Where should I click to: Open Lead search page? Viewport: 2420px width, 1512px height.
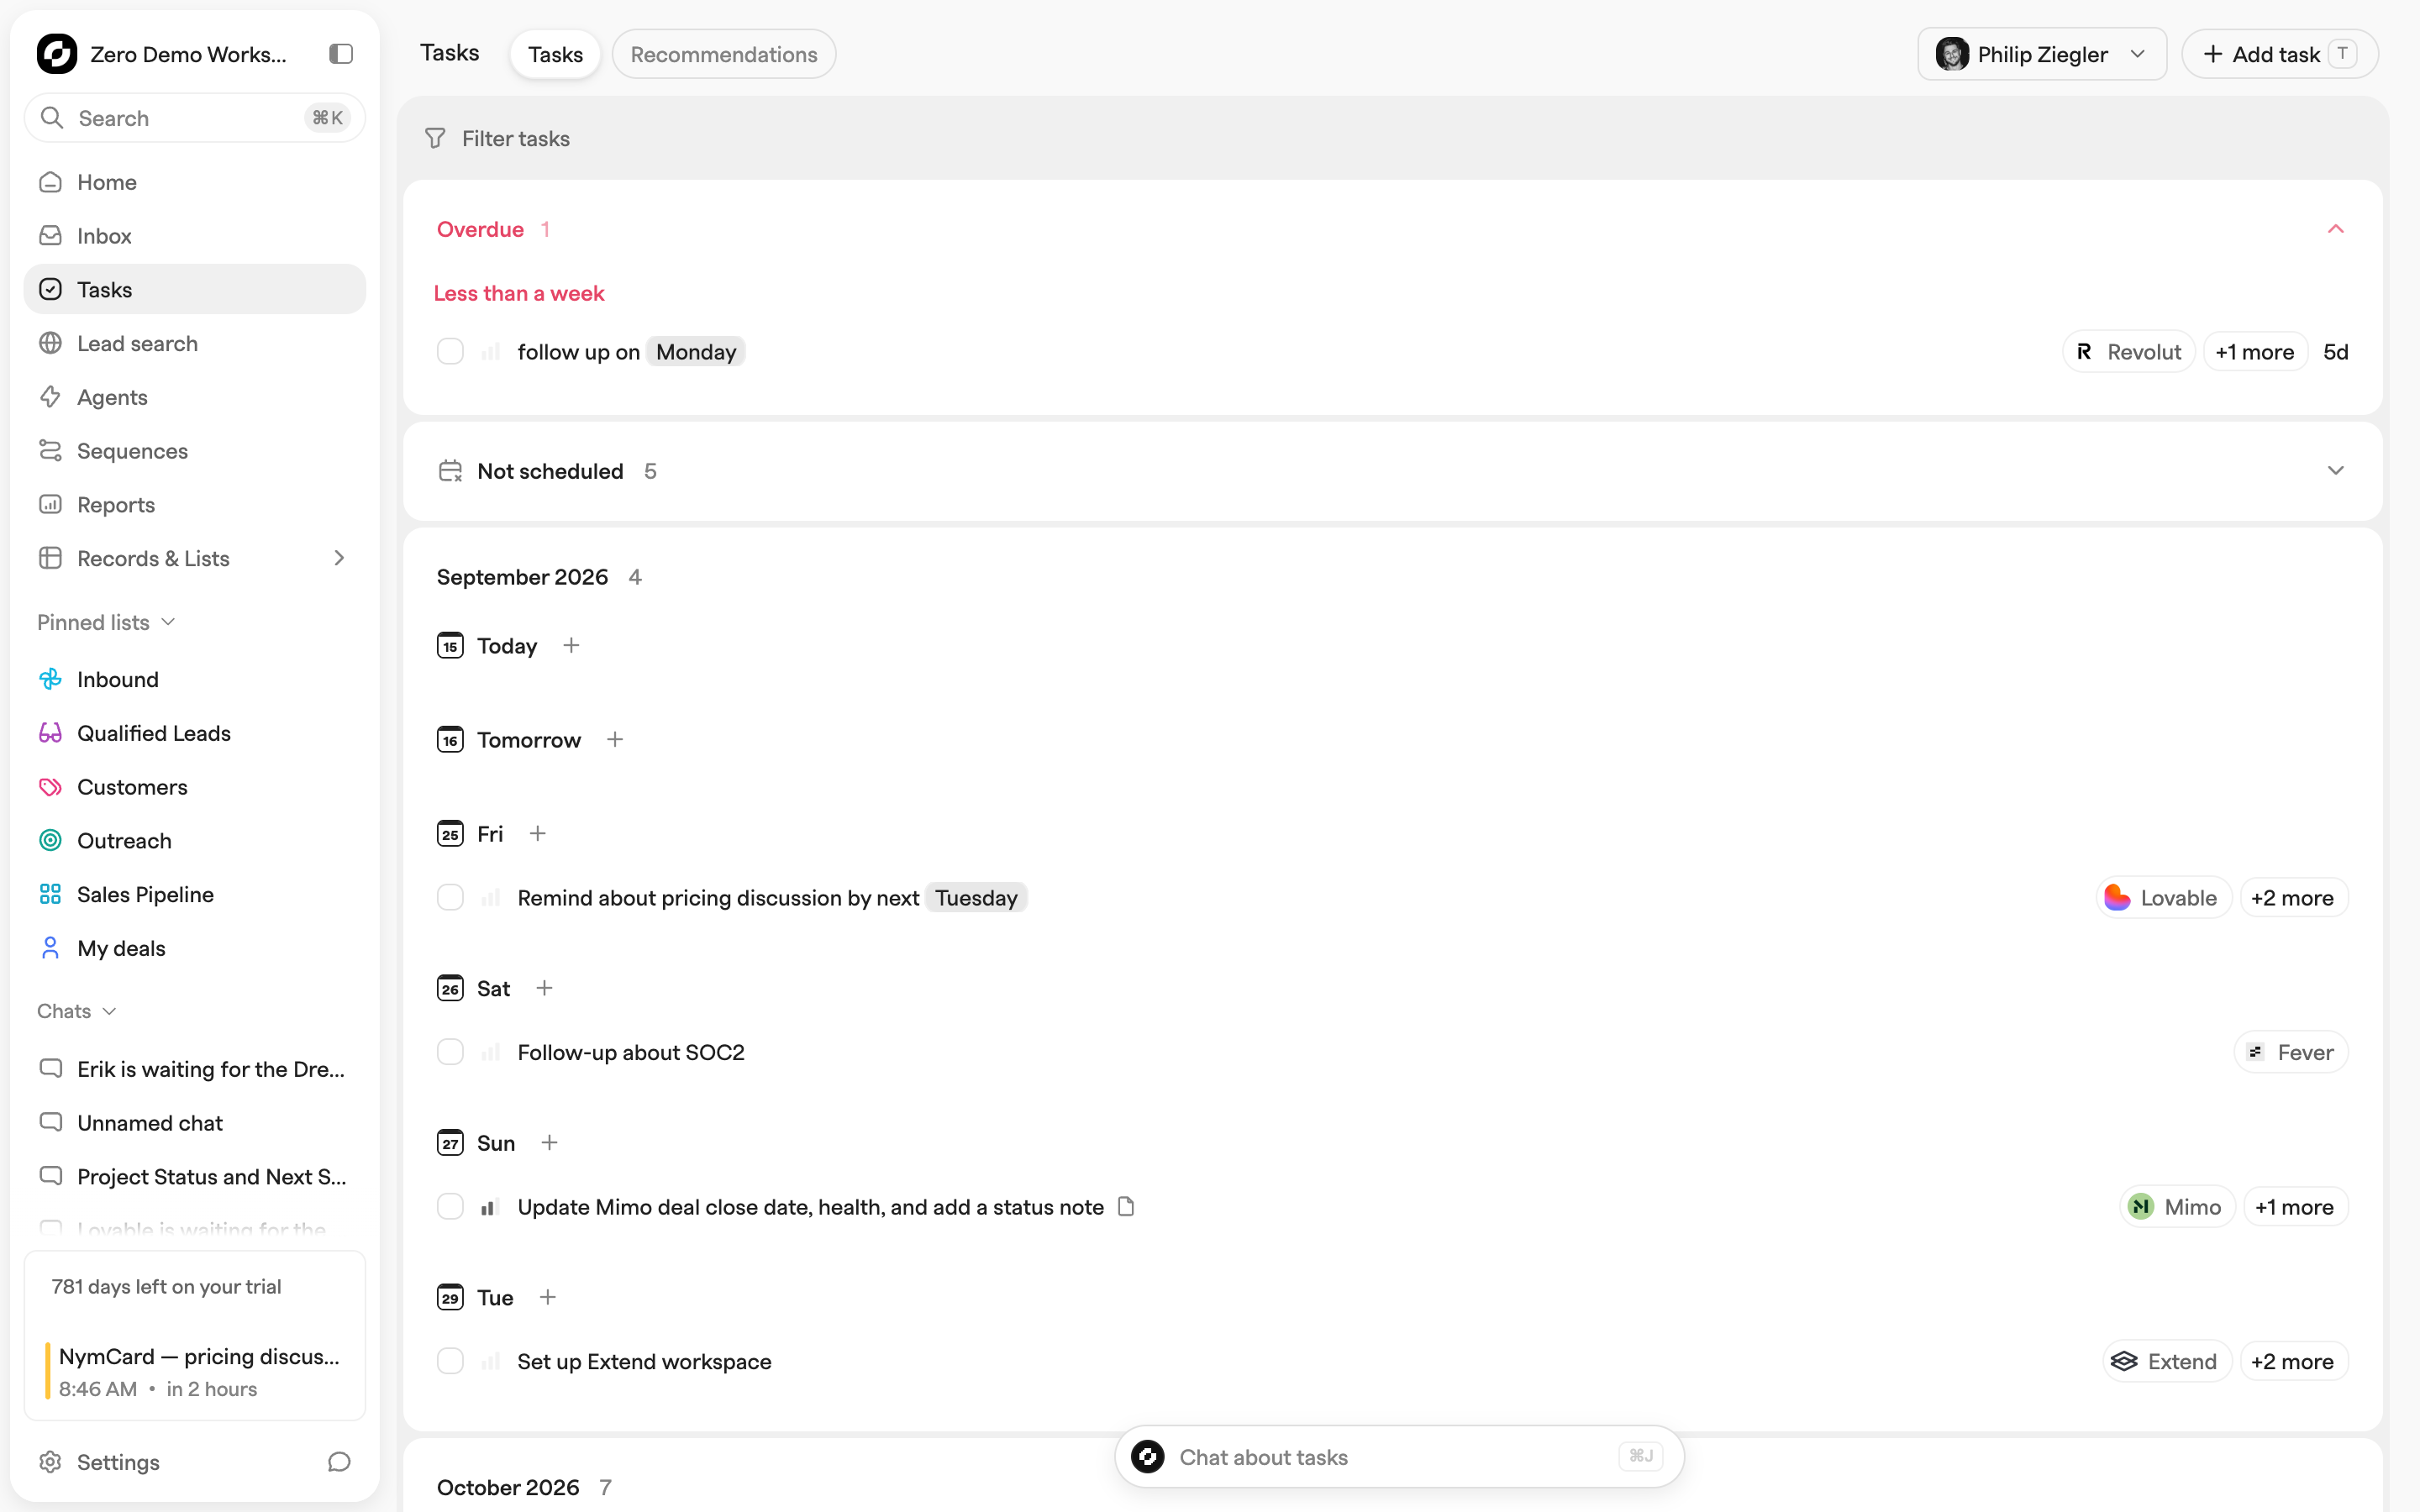click(195, 343)
